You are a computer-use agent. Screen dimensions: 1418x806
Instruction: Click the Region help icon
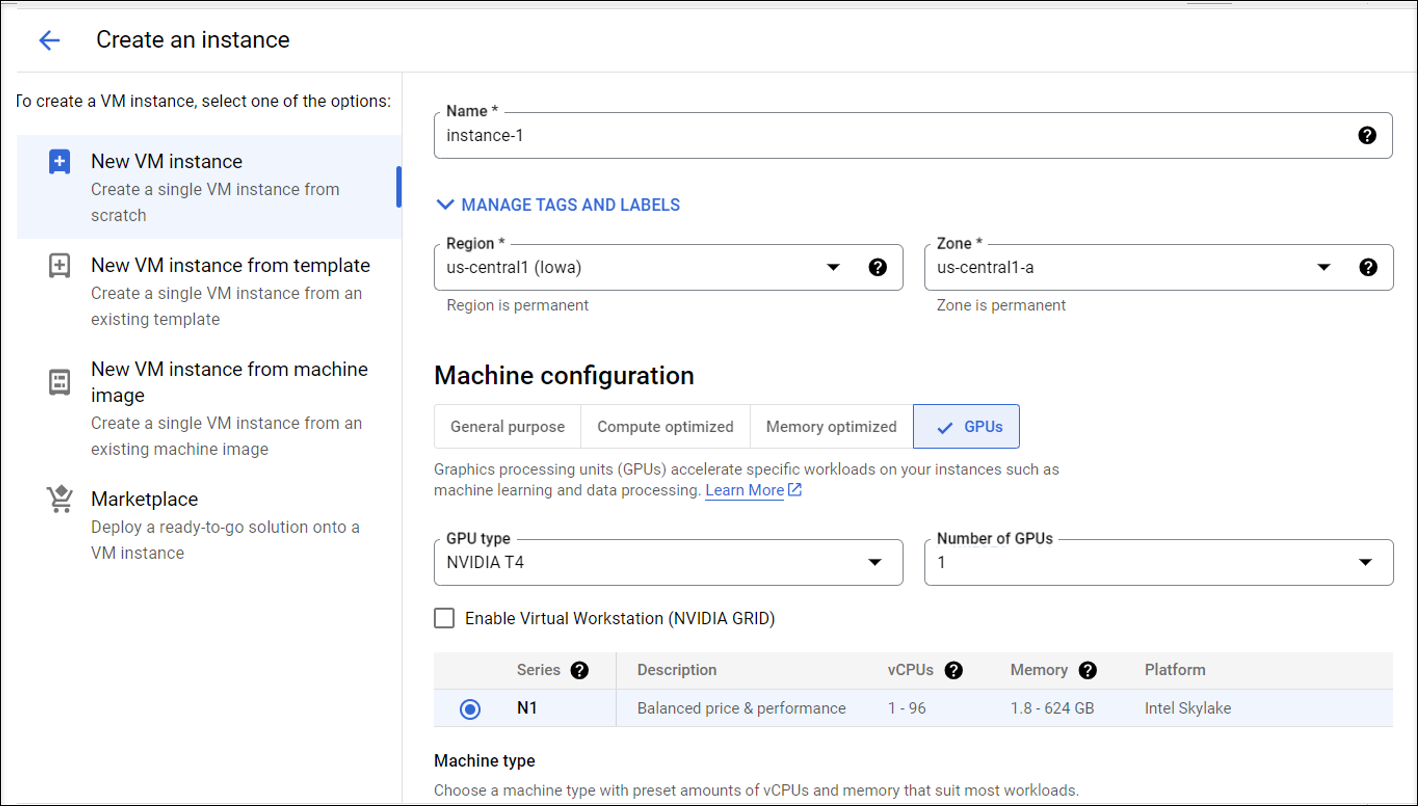877,267
